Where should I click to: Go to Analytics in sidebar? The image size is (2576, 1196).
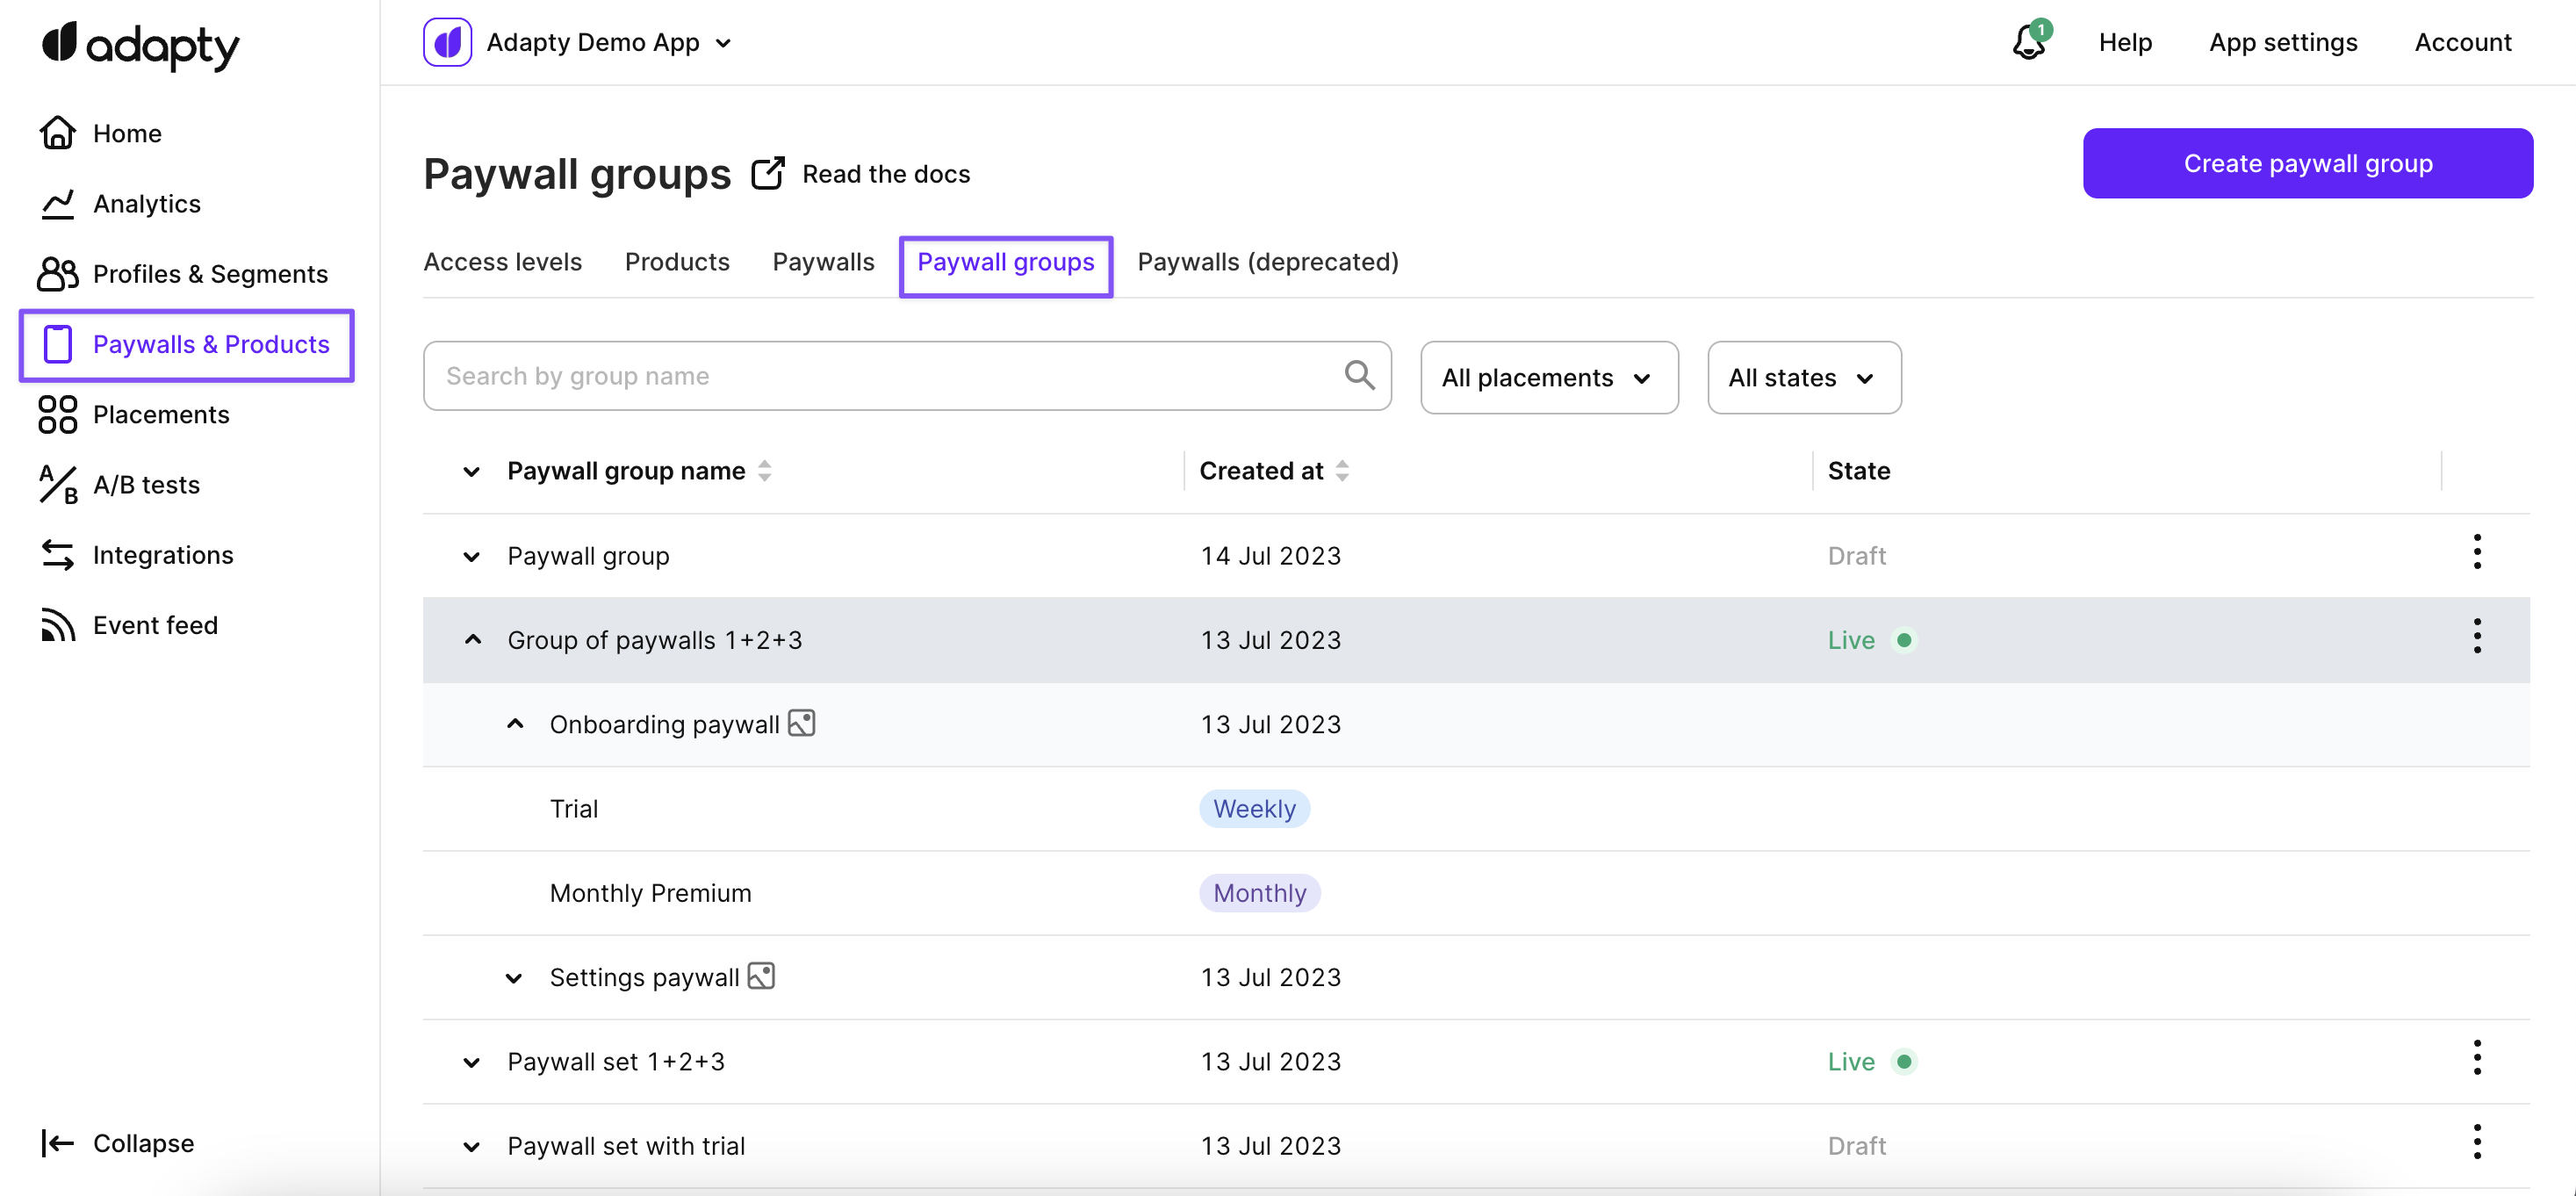[x=146, y=204]
